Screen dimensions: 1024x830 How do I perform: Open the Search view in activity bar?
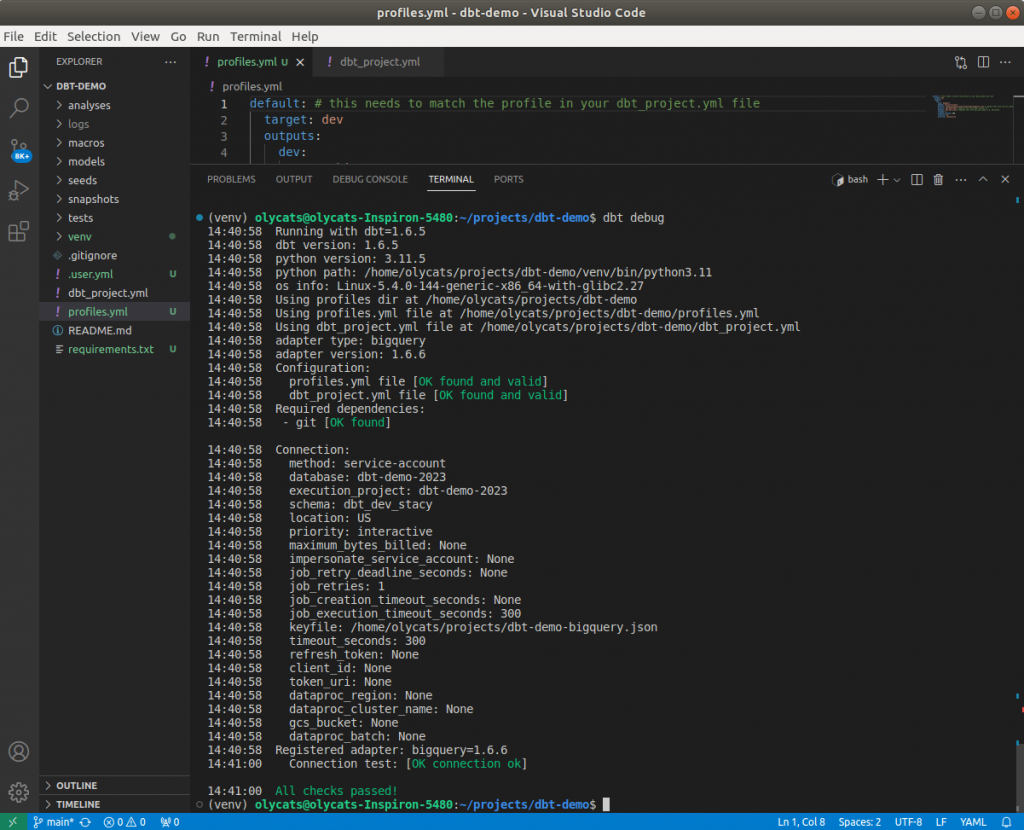18,108
